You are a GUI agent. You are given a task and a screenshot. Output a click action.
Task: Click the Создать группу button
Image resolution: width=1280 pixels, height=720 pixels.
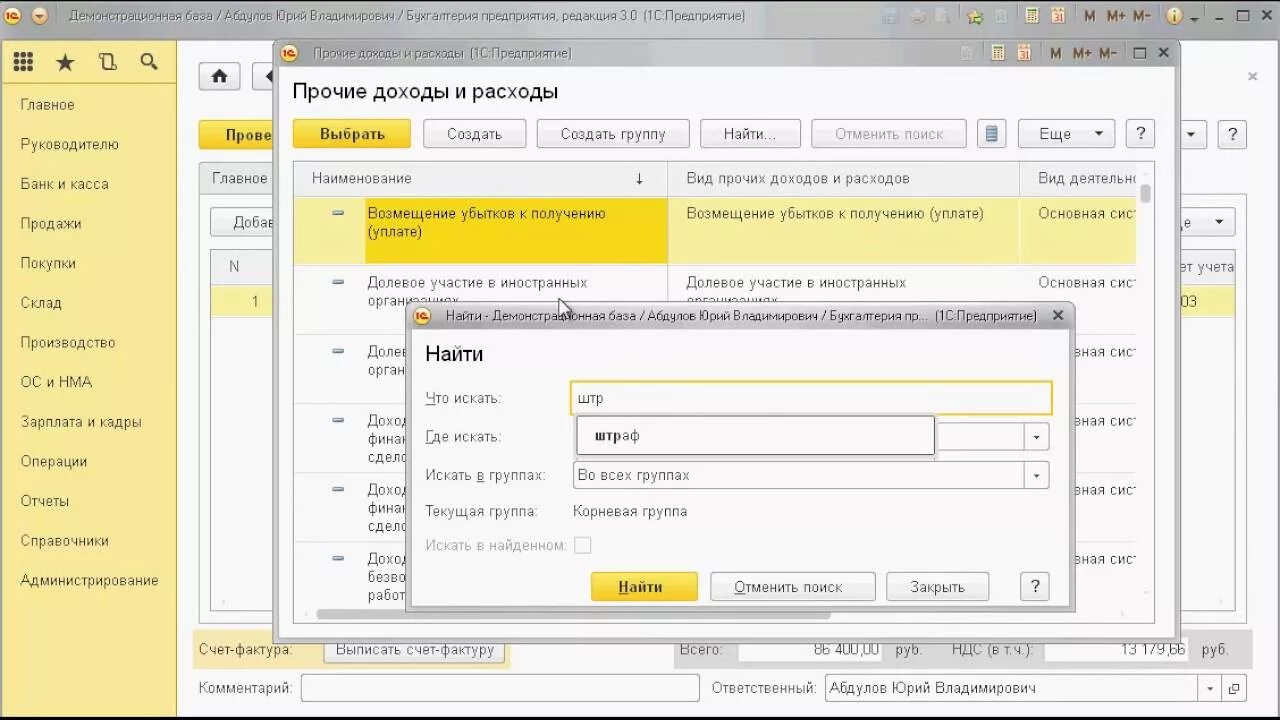pyautogui.click(x=613, y=134)
